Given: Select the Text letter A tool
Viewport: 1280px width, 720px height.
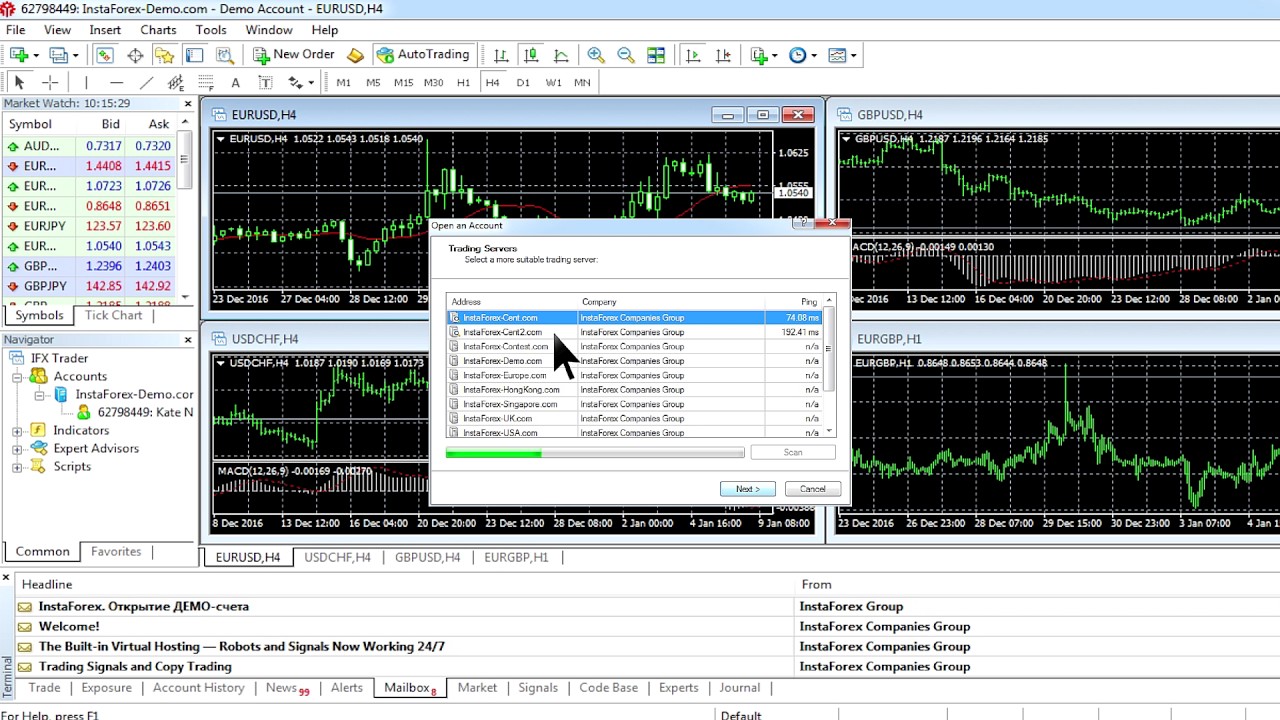Looking at the screenshot, I should pyautogui.click(x=235, y=82).
